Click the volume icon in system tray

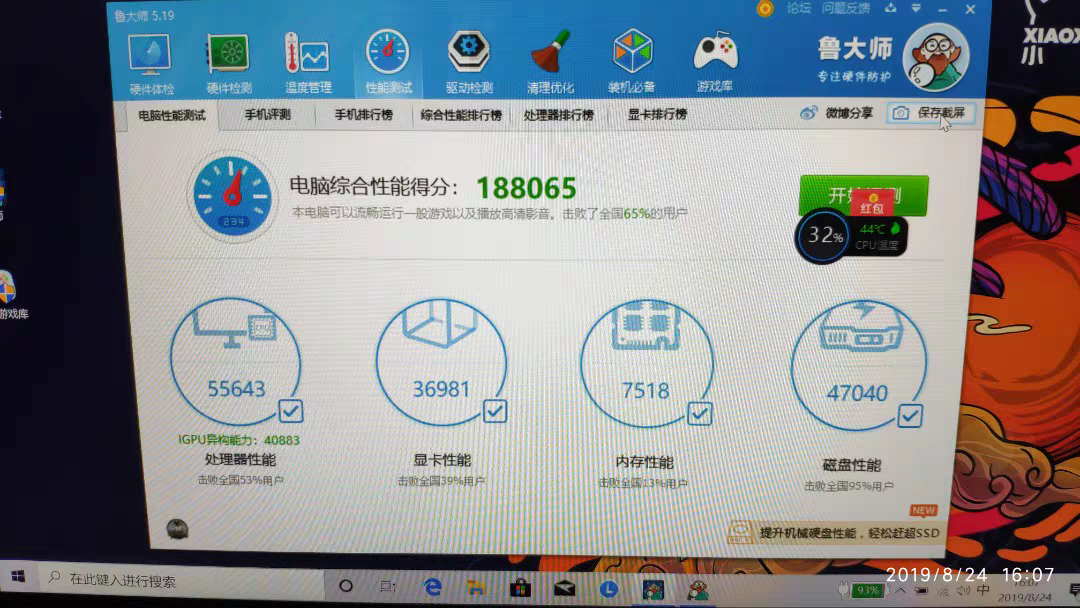tap(964, 591)
